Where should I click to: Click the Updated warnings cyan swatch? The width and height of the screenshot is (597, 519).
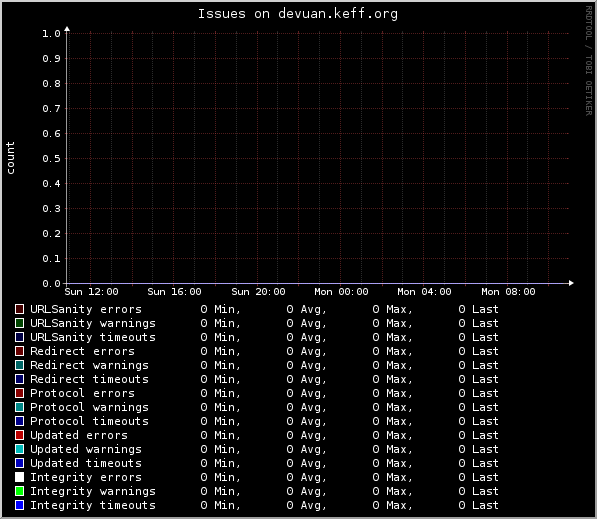[x=19, y=449]
